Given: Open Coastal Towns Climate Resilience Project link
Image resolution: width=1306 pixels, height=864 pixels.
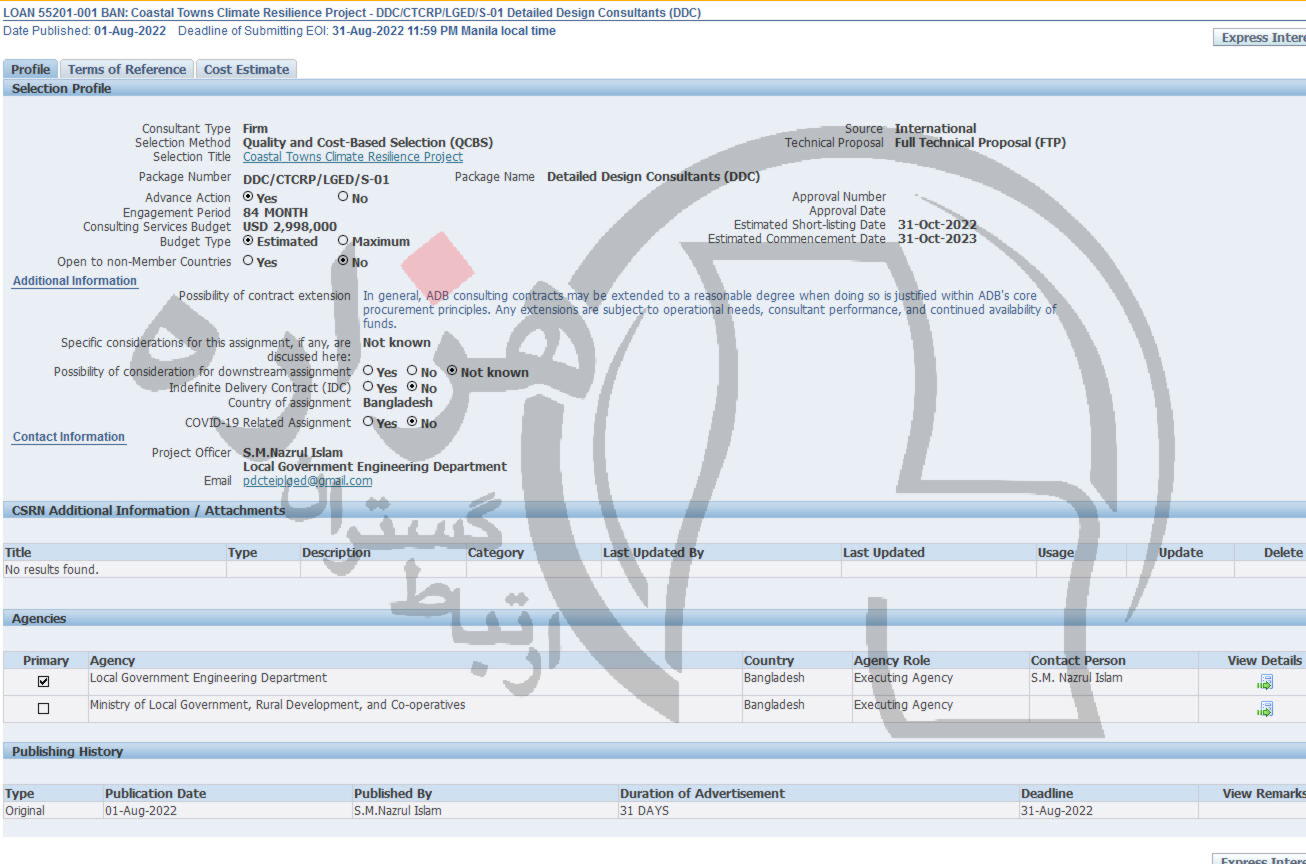Looking at the screenshot, I should pyautogui.click(x=352, y=157).
